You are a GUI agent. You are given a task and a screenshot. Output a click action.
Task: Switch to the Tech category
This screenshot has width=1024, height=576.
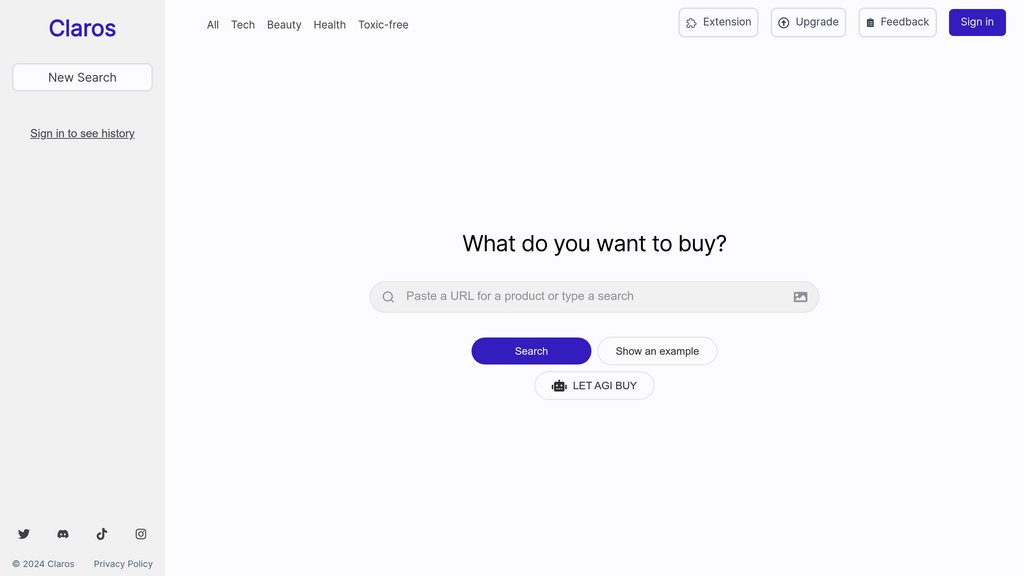point(243,25)
